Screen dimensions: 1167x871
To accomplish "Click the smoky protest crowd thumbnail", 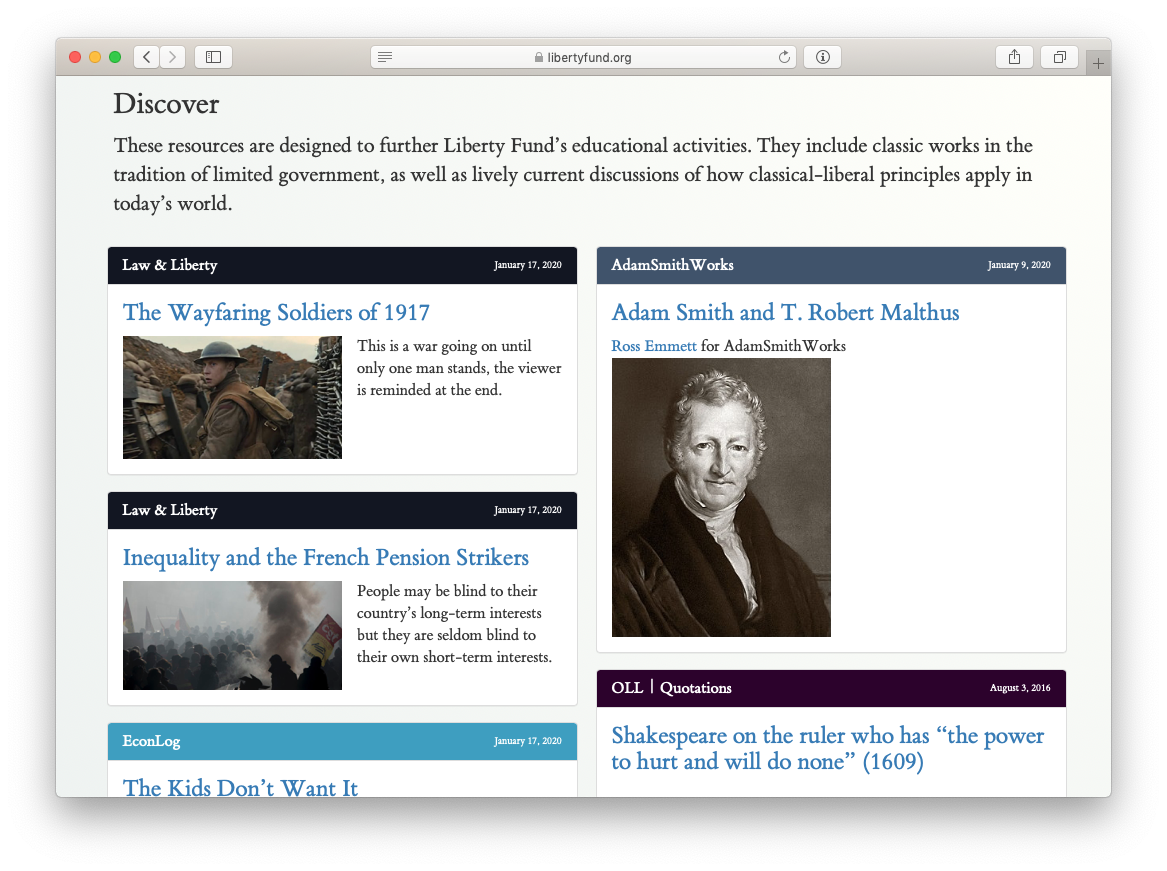I will pyautogui.click(x=232, y=635).
